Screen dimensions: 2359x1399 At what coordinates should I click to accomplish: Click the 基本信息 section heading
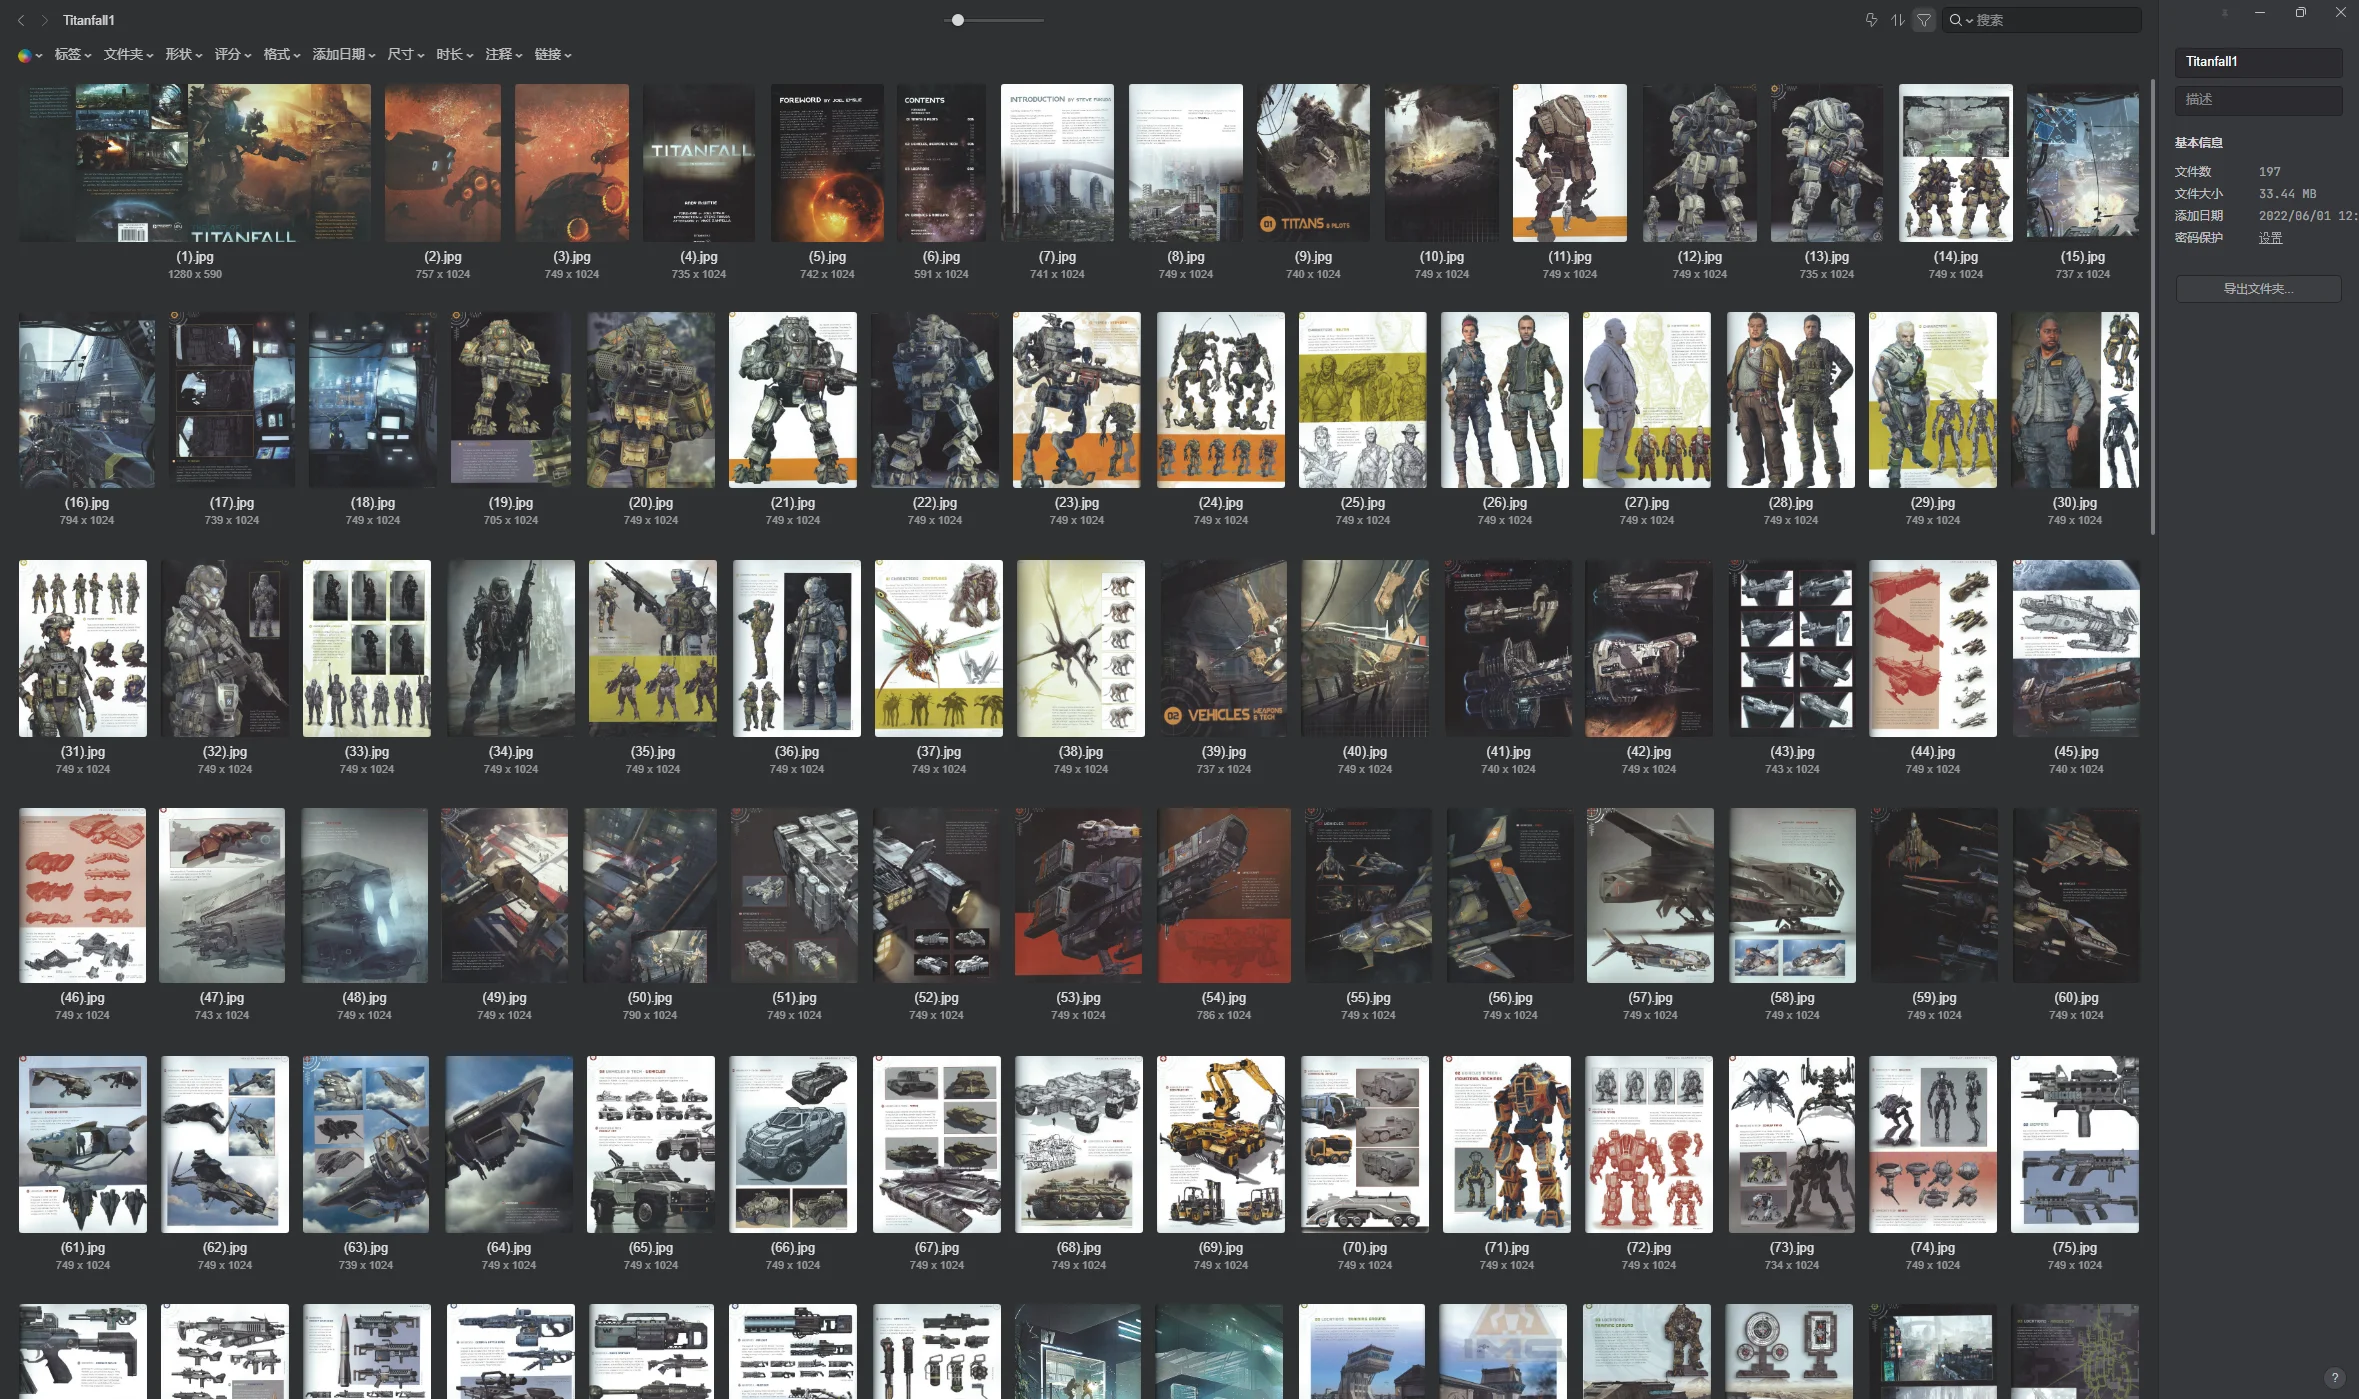pyautogui.click(x=2198, y=143)
